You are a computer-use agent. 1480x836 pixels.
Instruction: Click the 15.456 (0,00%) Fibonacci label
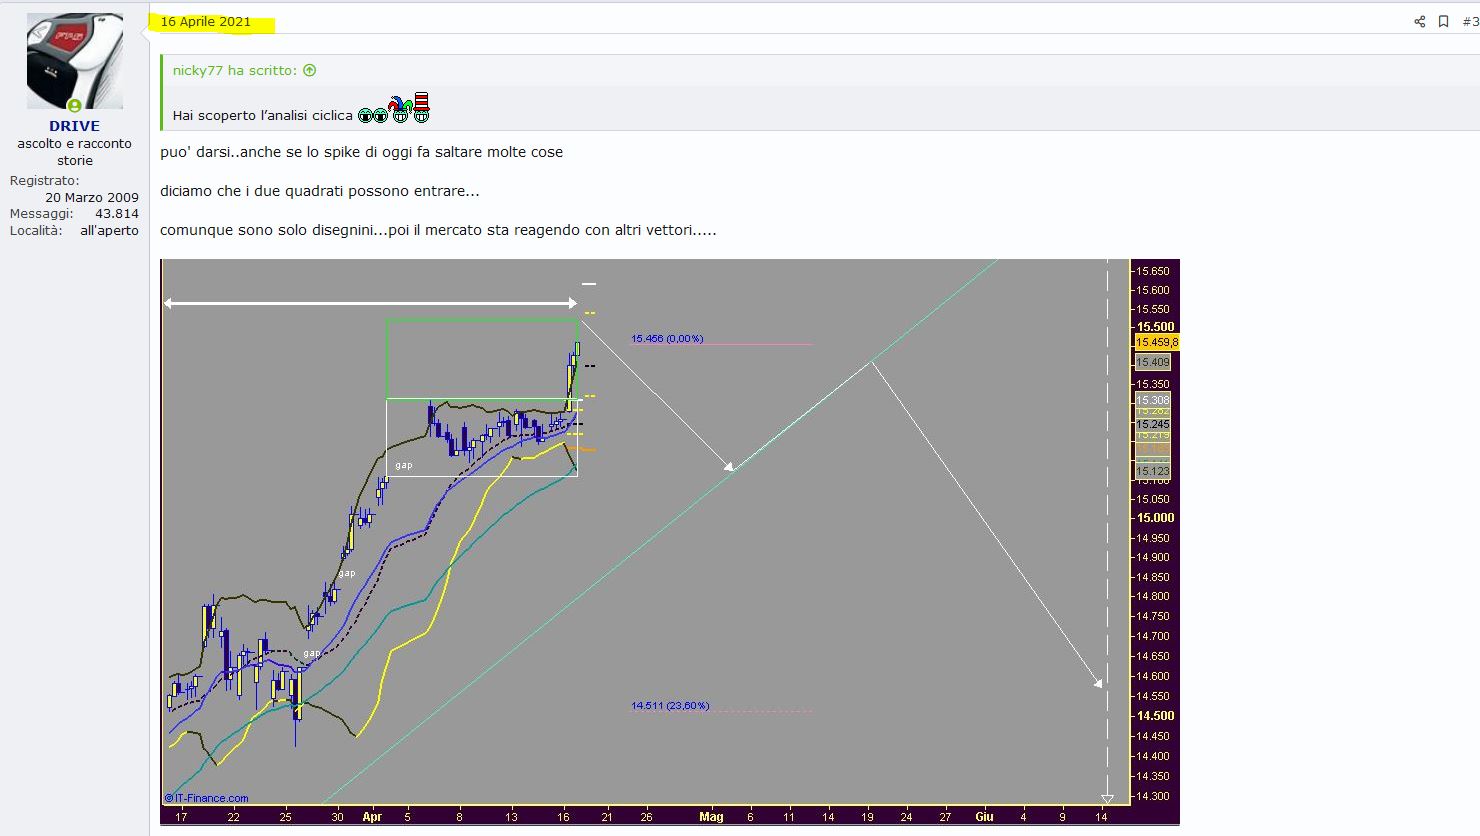pyautogui.click(x=667, y=338)
